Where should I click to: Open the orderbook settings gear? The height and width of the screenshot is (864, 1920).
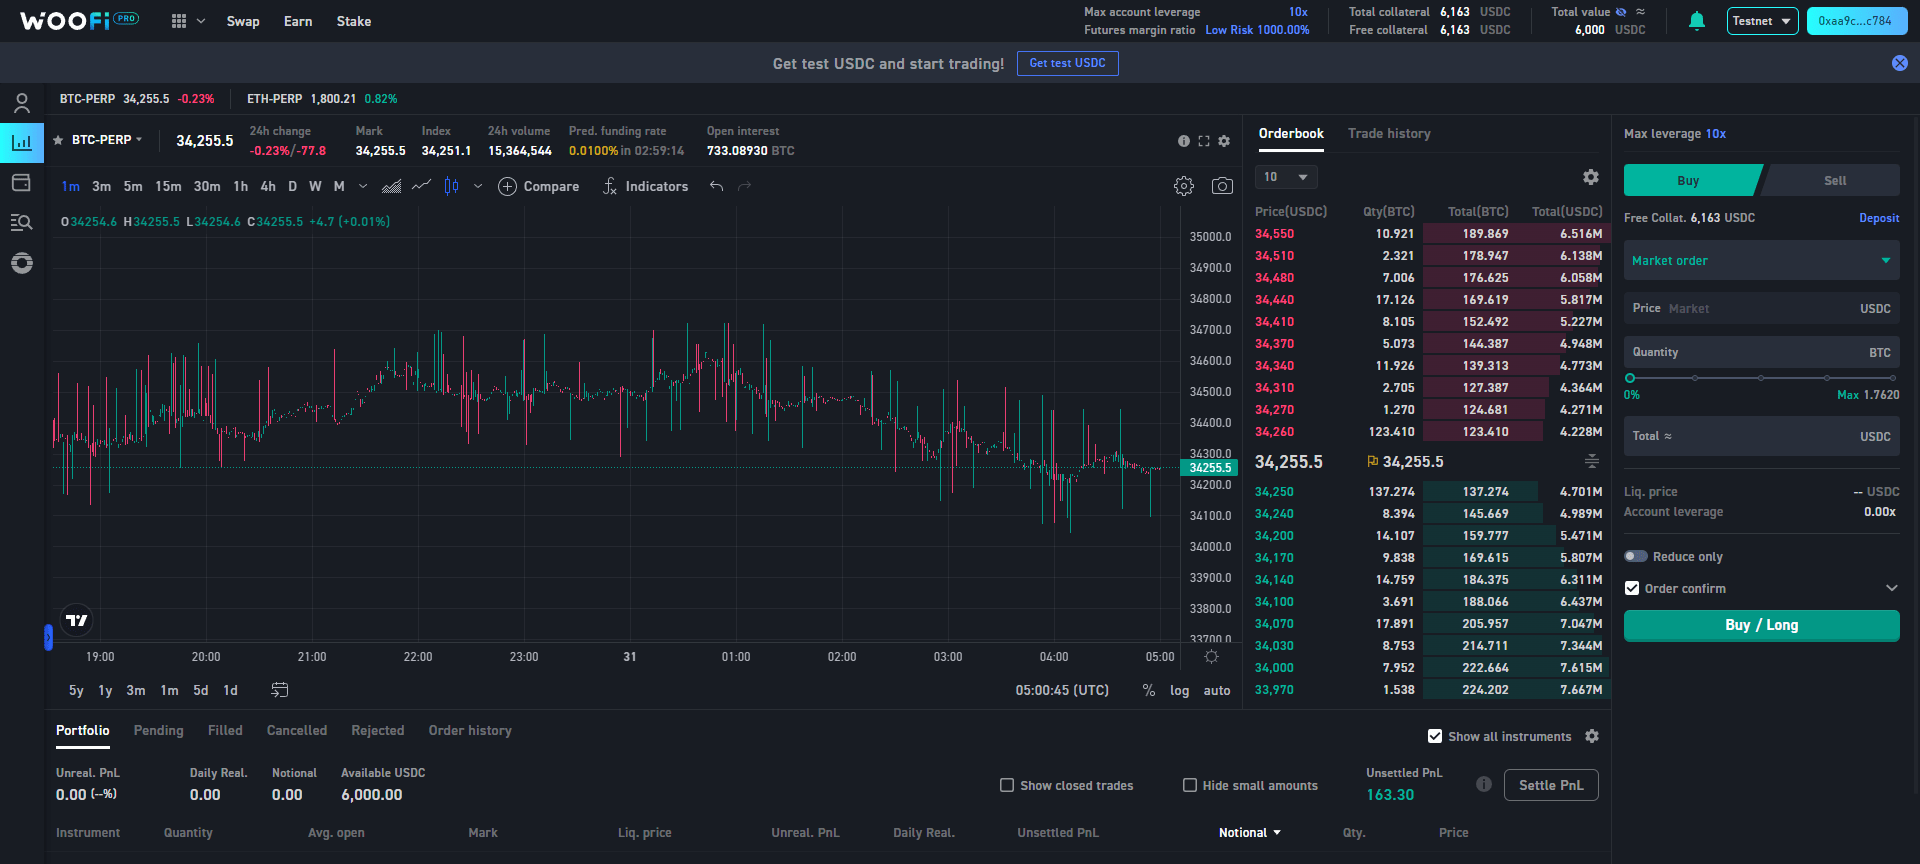1590,177
